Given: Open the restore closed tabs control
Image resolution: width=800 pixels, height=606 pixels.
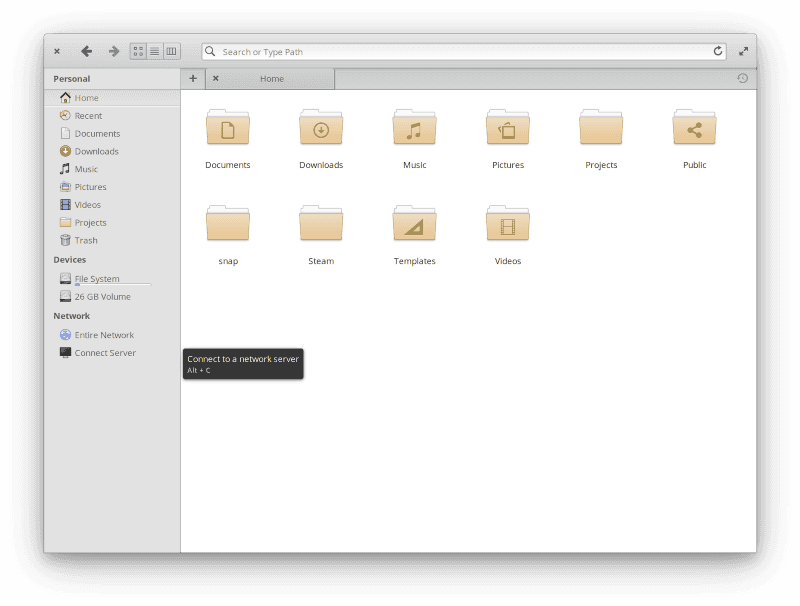Looking at the screenshot, I should coord(741,77).
